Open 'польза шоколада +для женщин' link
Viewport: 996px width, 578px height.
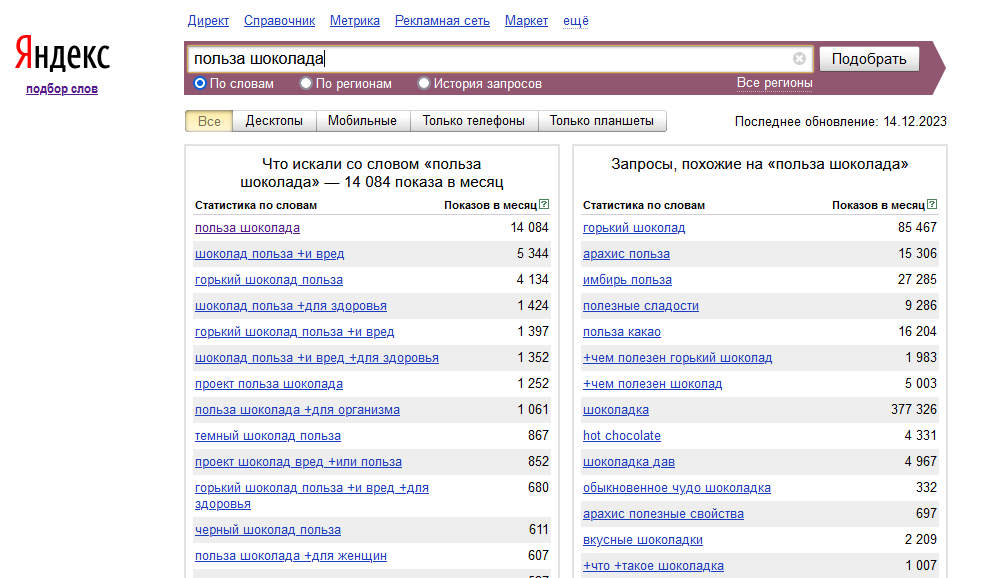[291, 556]
